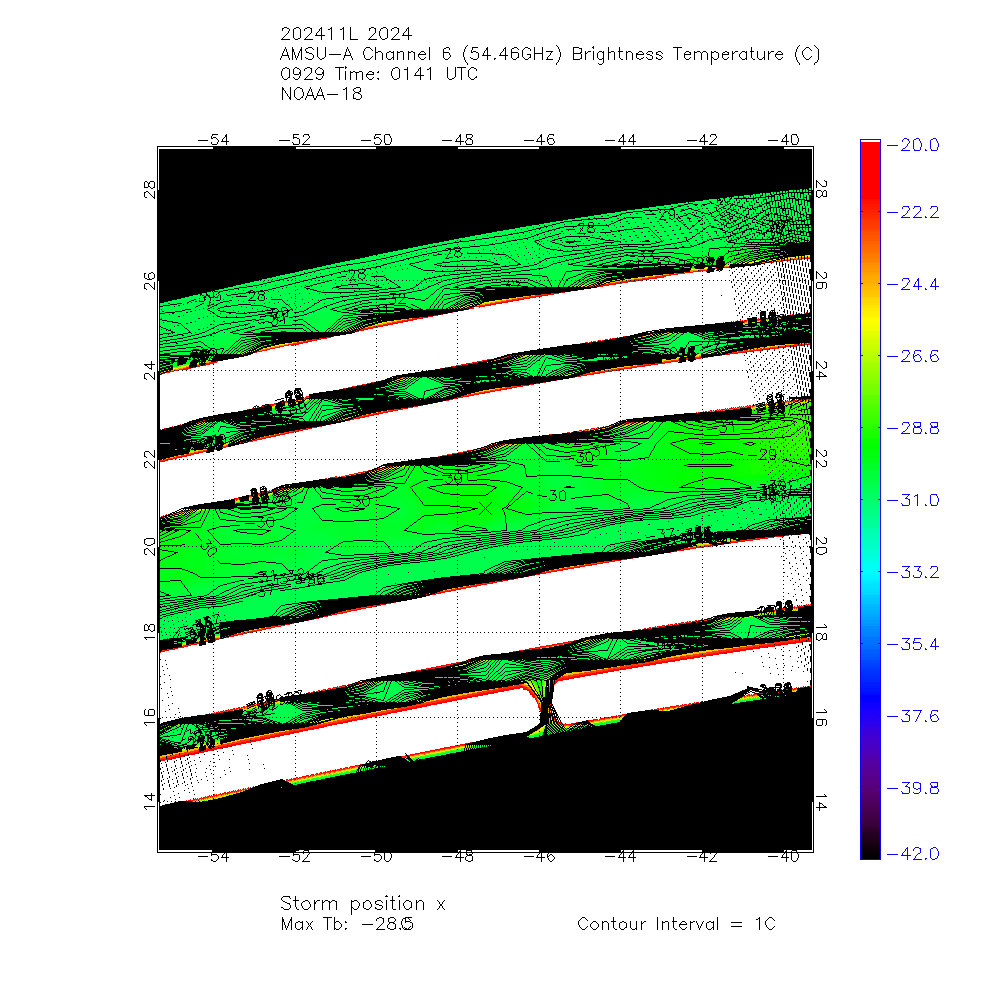Click the 202411L 2024 storm identifier text

346,35
